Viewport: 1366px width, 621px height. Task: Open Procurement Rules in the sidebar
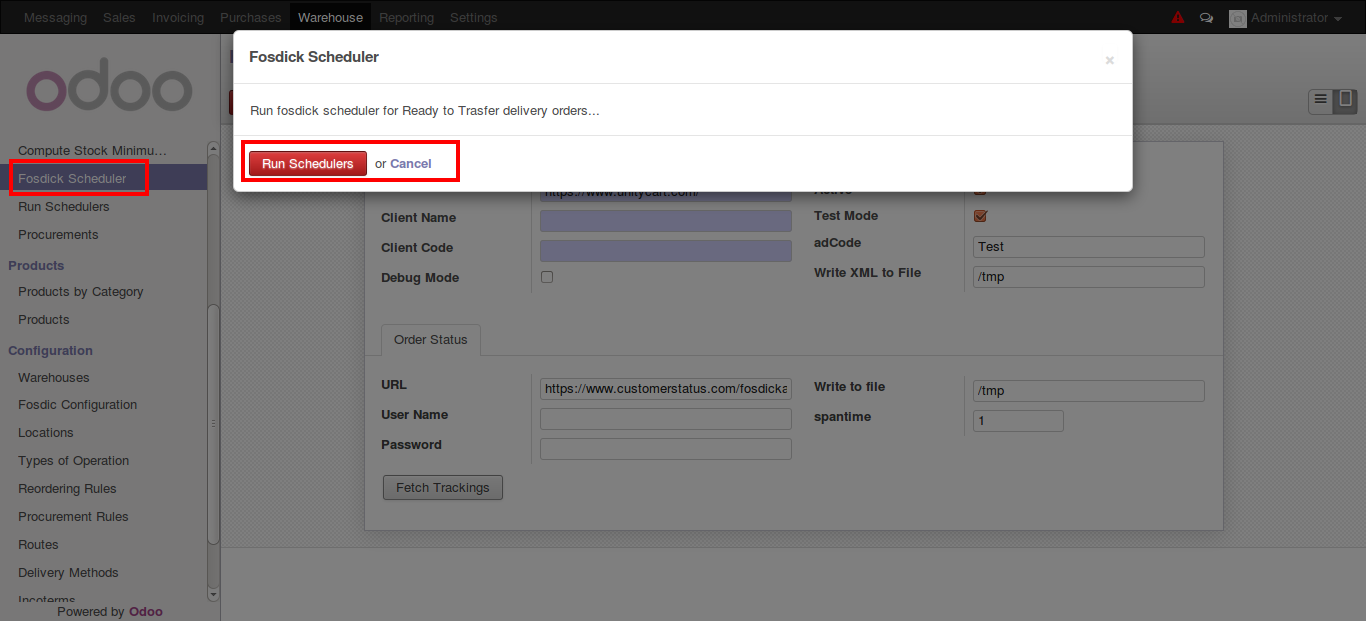click(73, 517)
